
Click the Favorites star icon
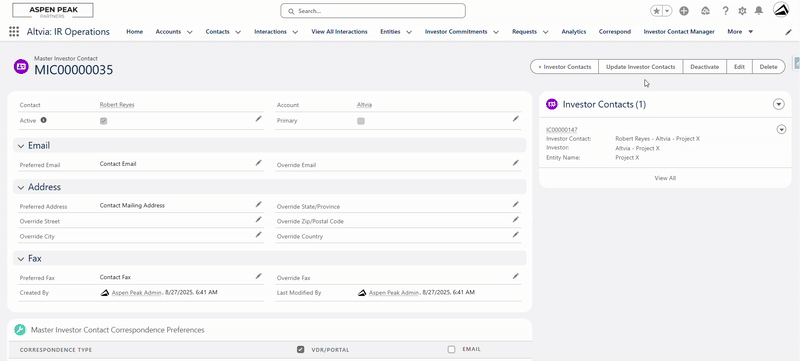(x=656, y=11)
